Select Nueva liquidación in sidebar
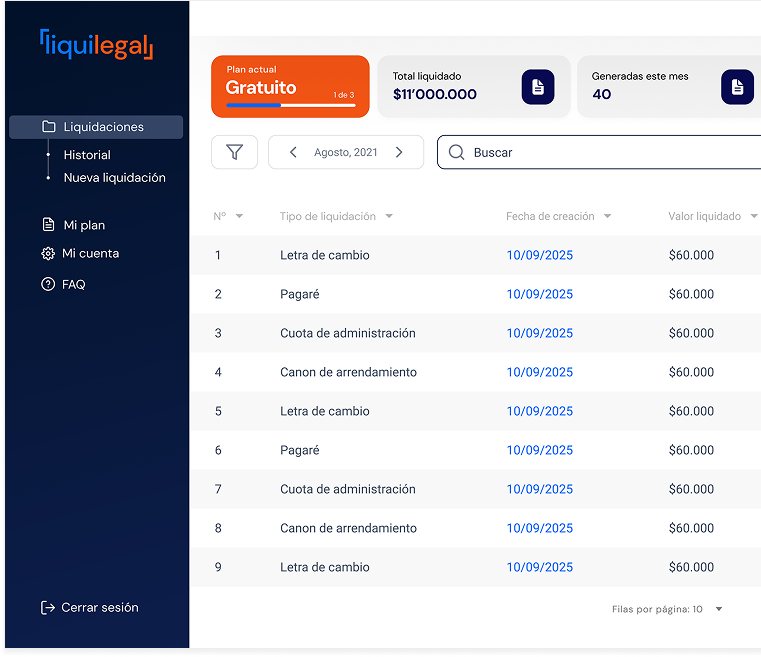761x657 pixels. pos(115,178)
